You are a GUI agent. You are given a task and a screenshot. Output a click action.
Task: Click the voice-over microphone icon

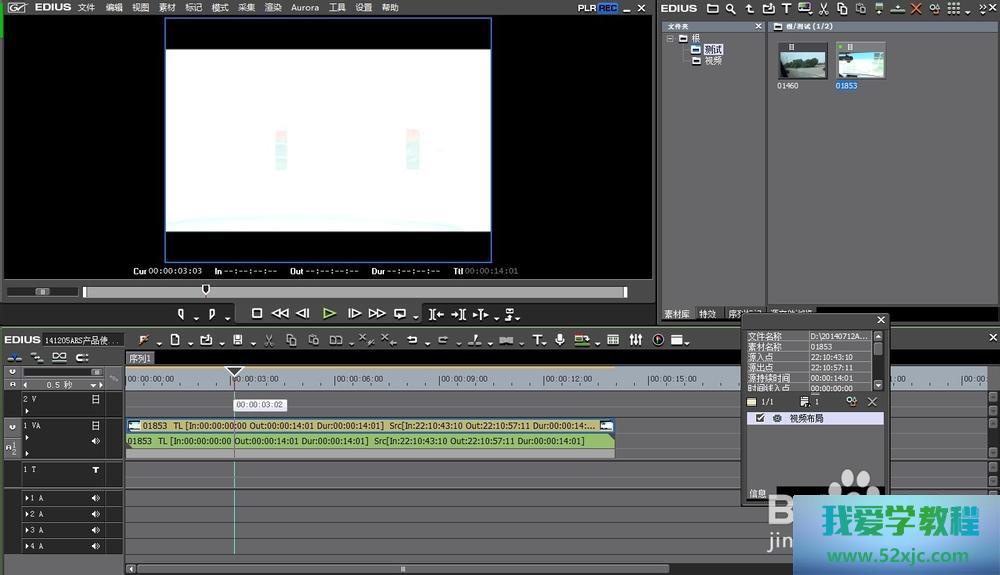[560, 340]
